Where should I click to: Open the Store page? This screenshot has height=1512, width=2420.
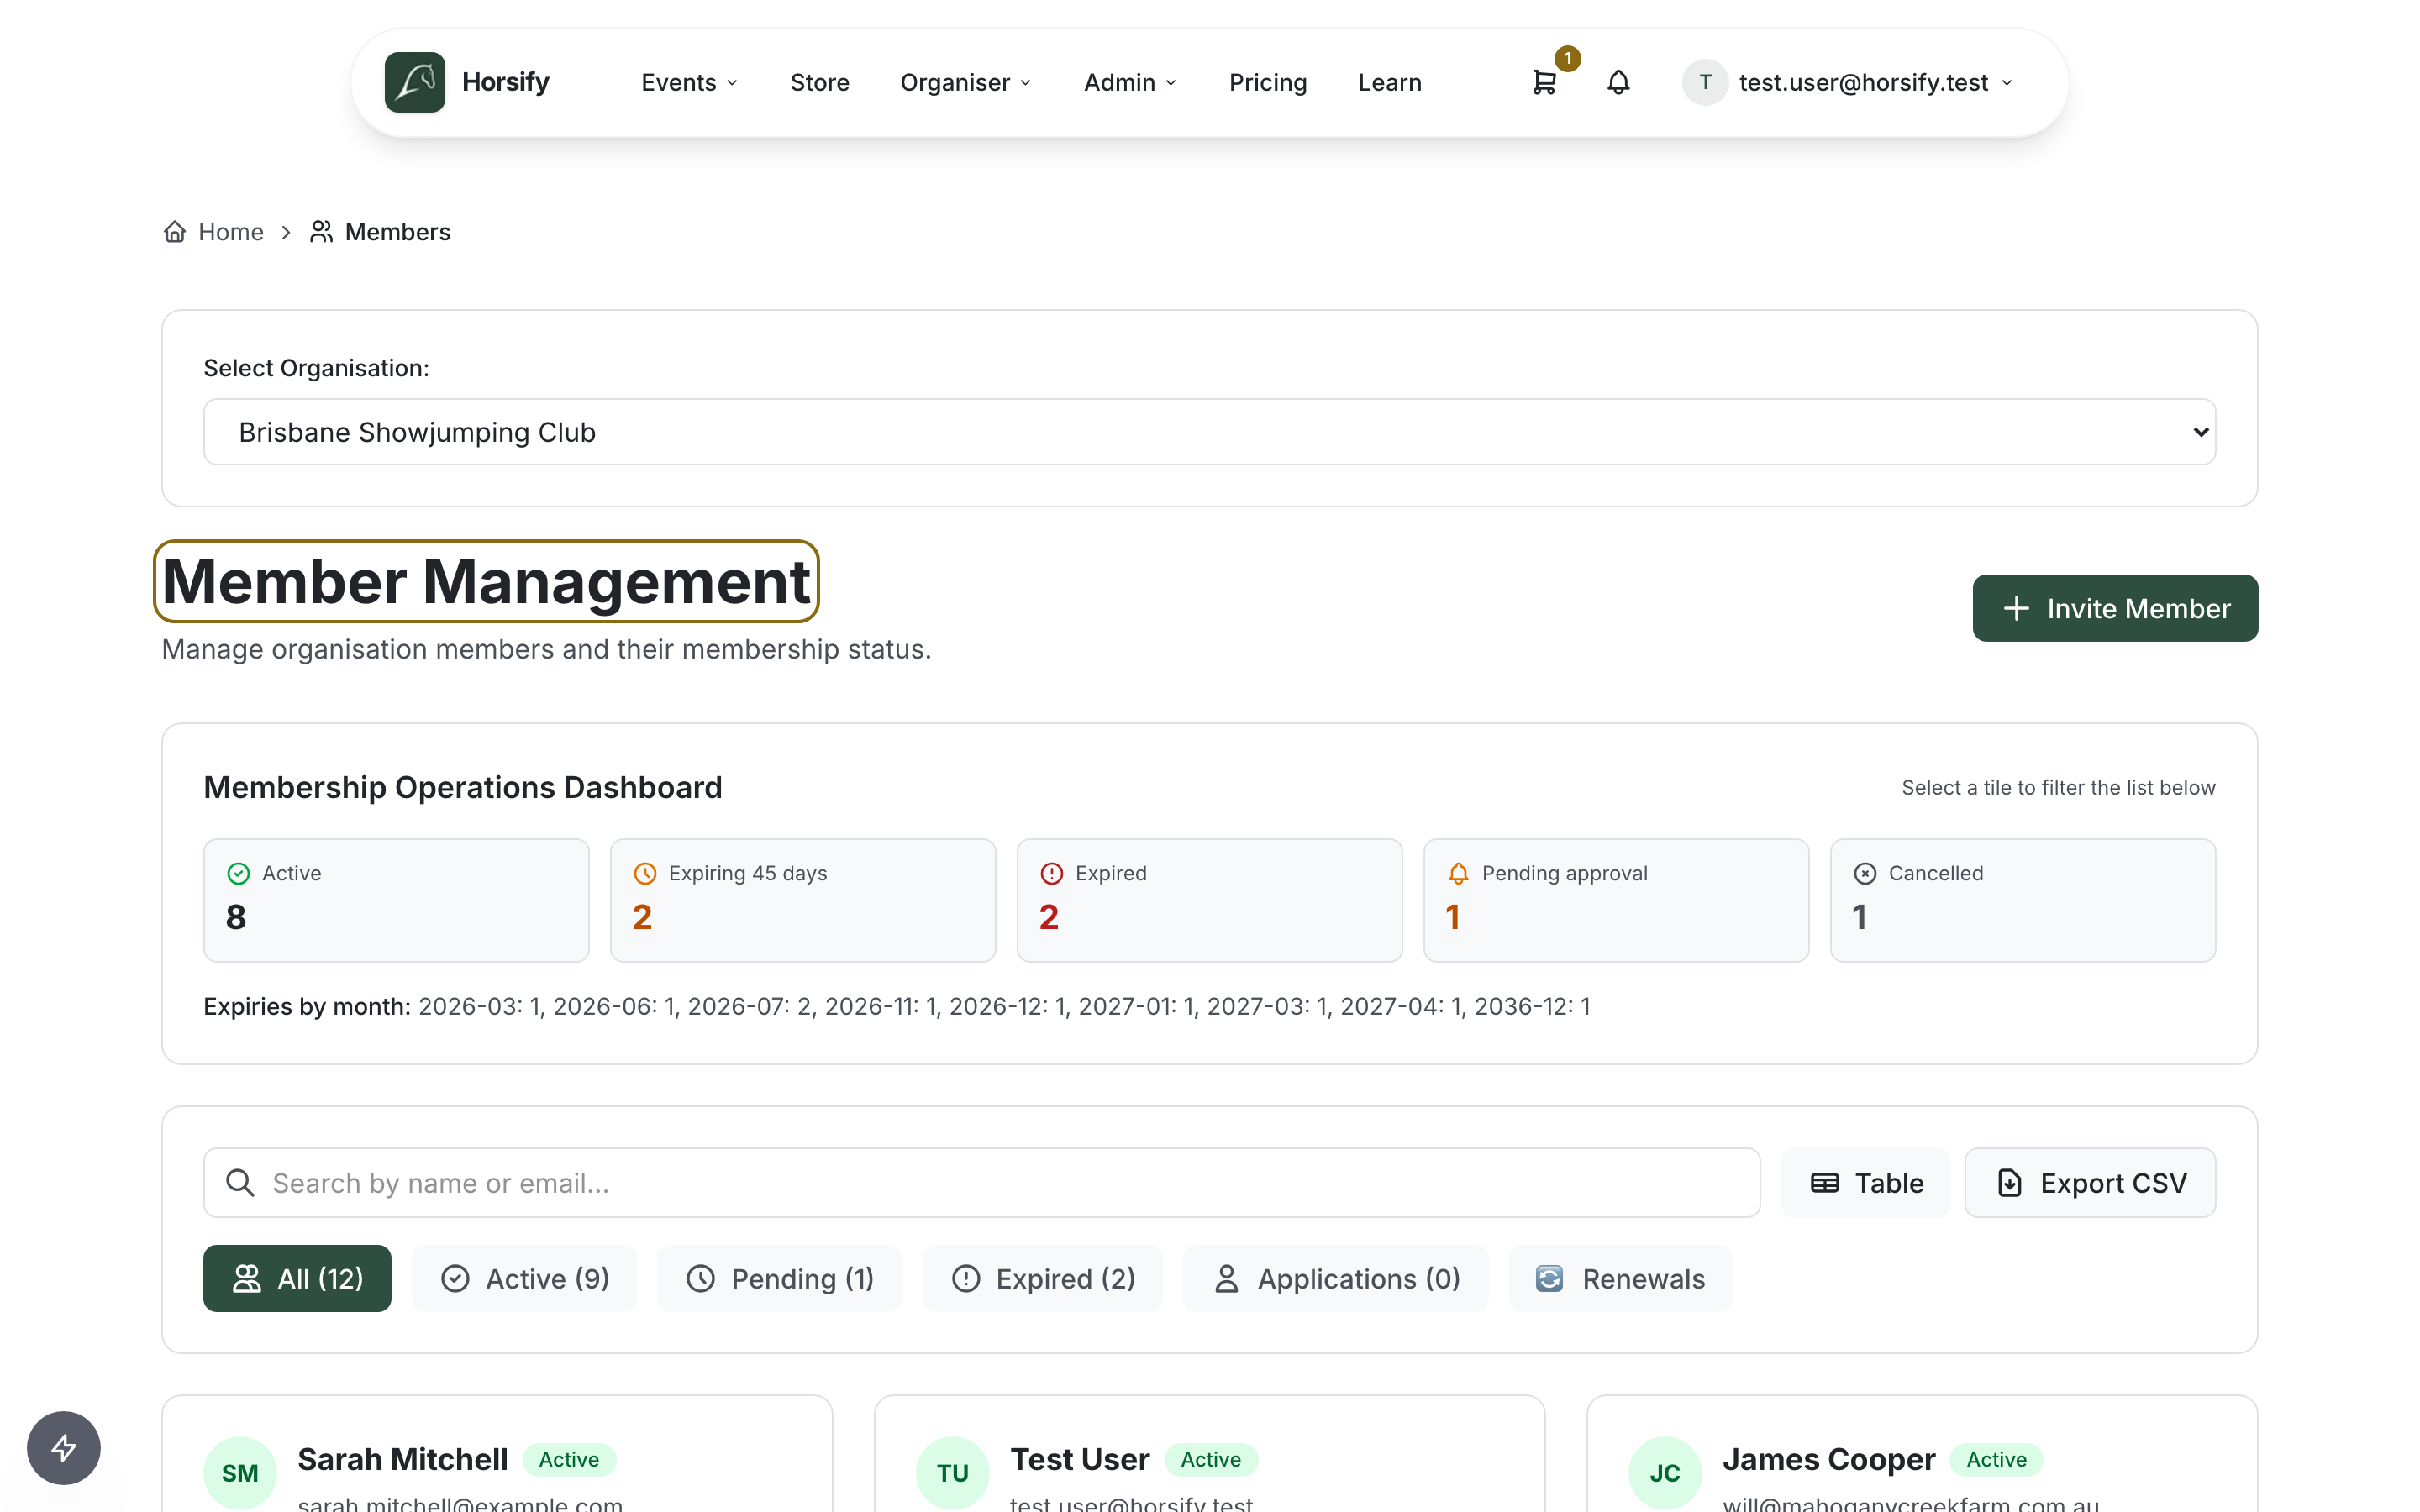819,82
